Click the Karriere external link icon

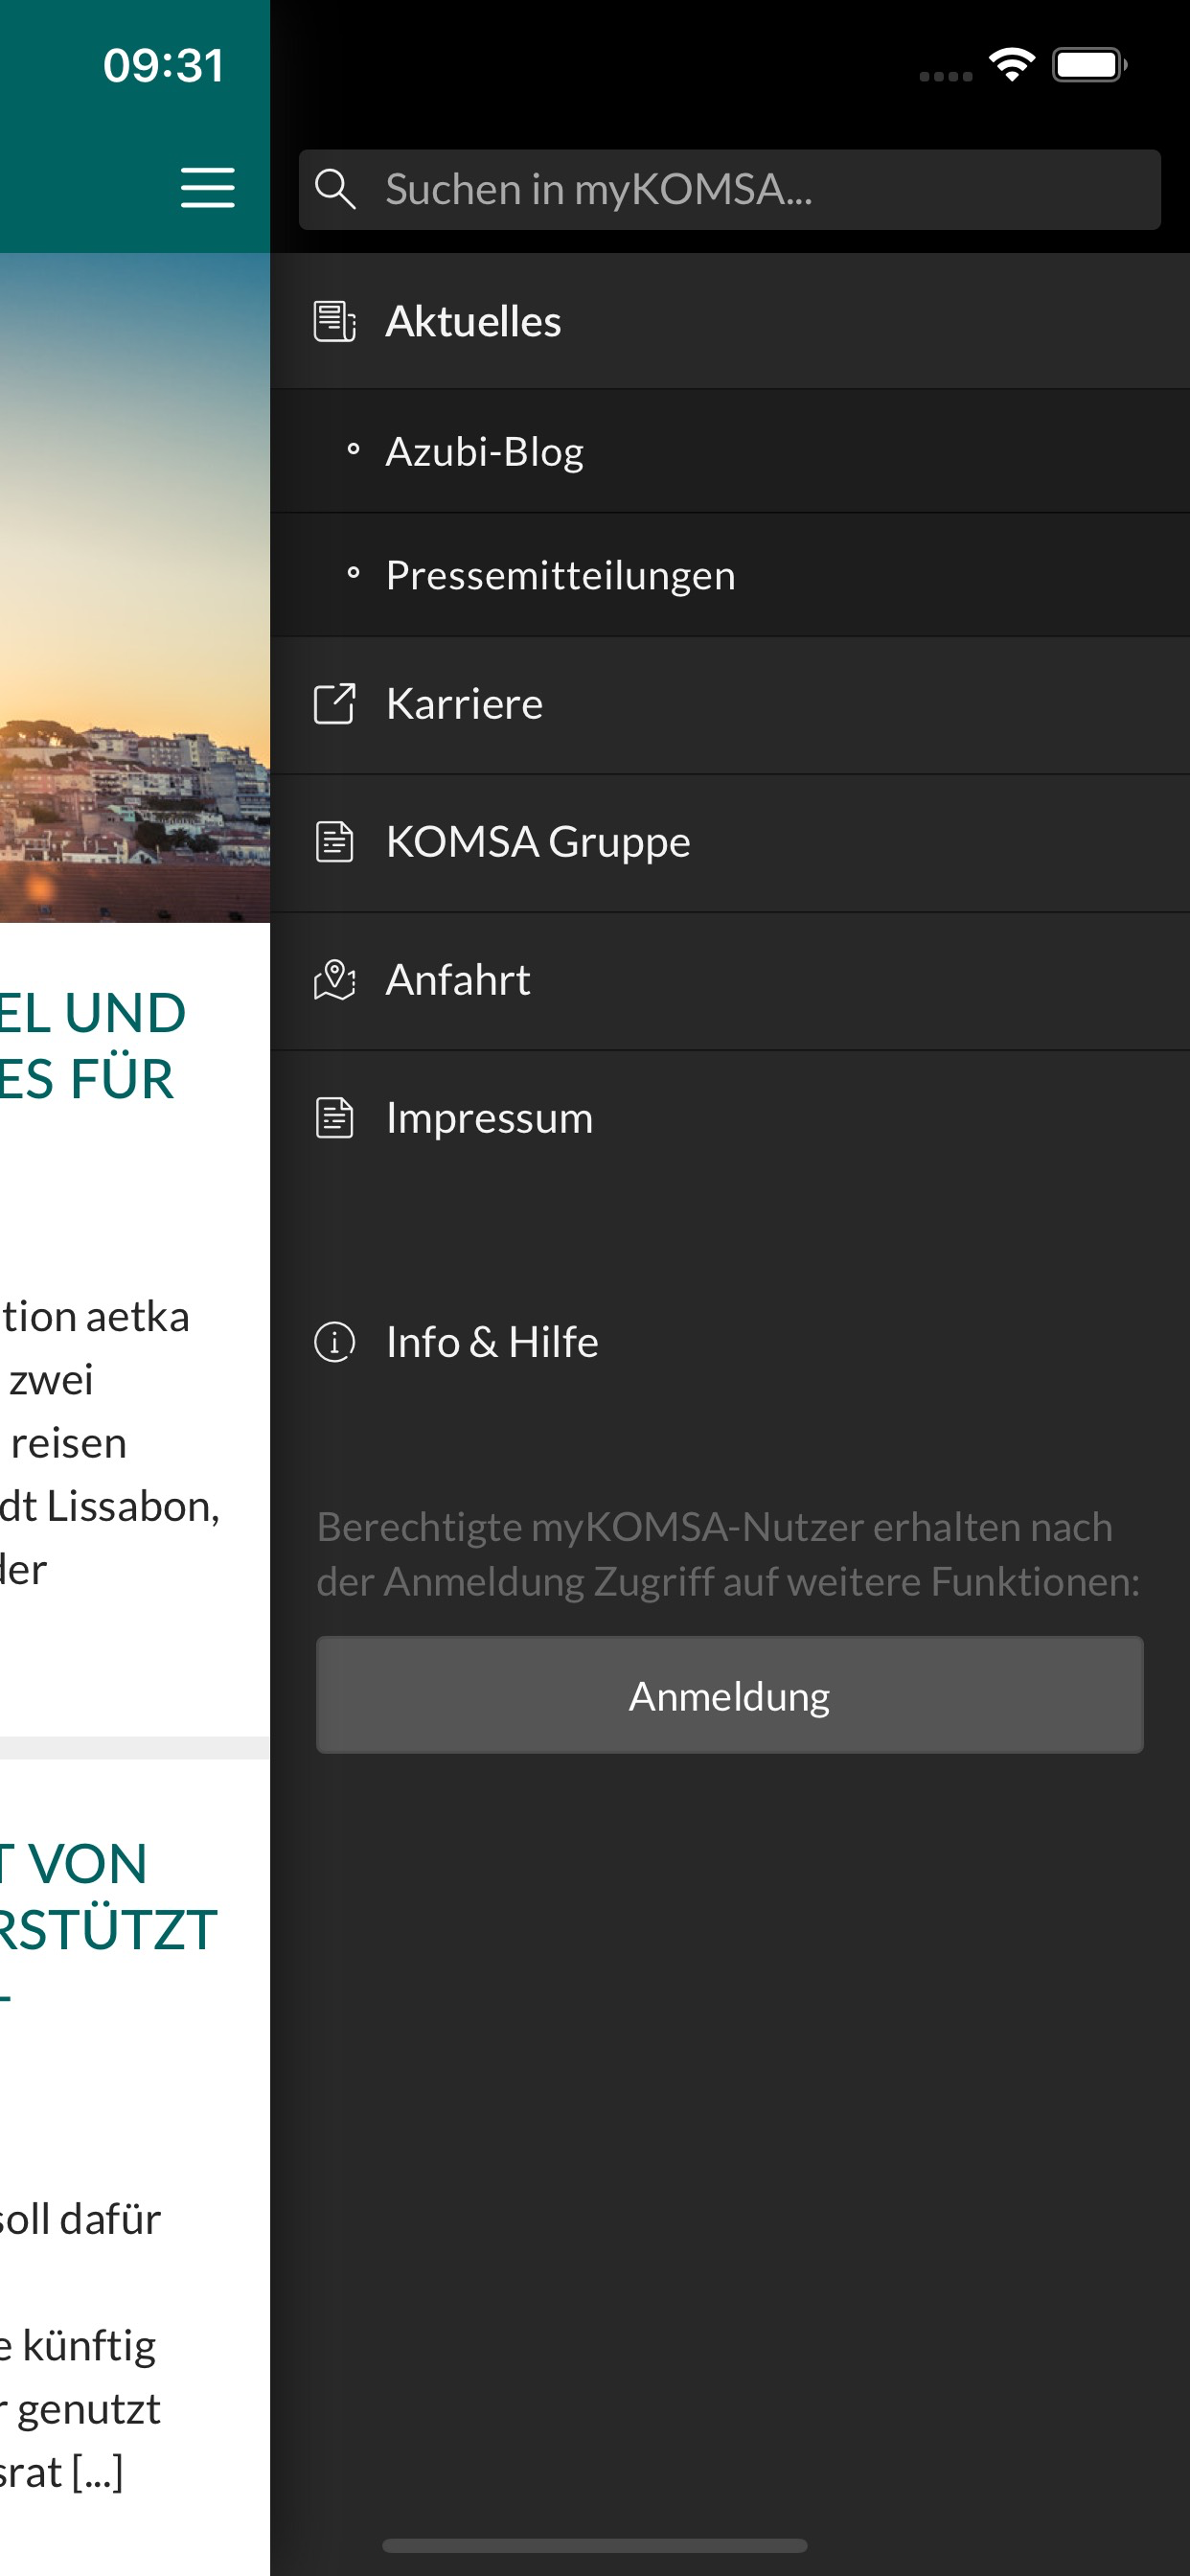coord(335,704)
